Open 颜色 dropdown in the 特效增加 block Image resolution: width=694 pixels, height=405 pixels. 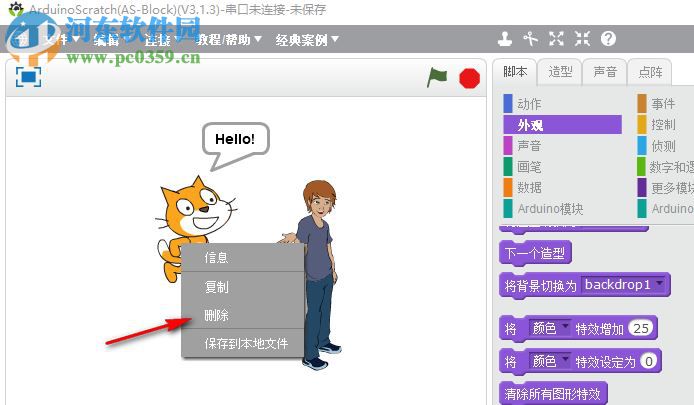(549, 328)
